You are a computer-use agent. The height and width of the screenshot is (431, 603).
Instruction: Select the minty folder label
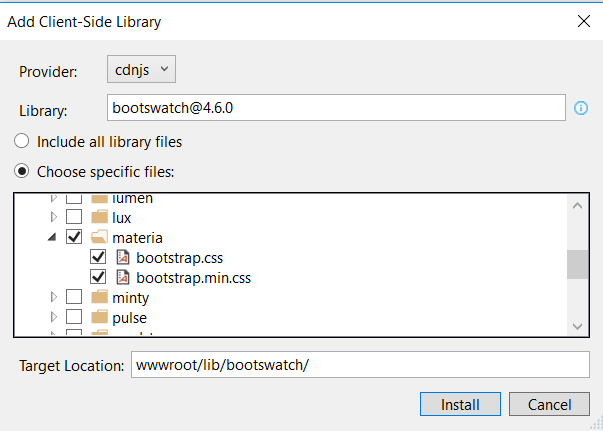coord(130,298)
